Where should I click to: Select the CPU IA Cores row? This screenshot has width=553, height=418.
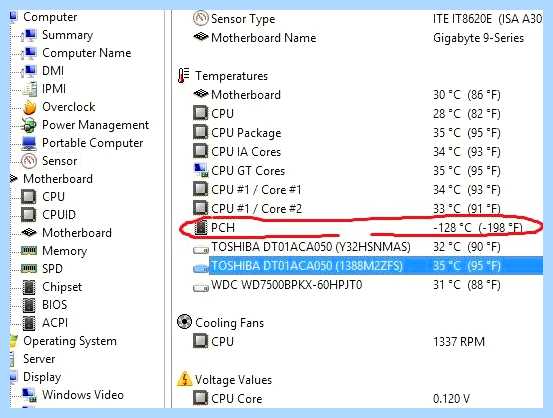tap(347, 152)
